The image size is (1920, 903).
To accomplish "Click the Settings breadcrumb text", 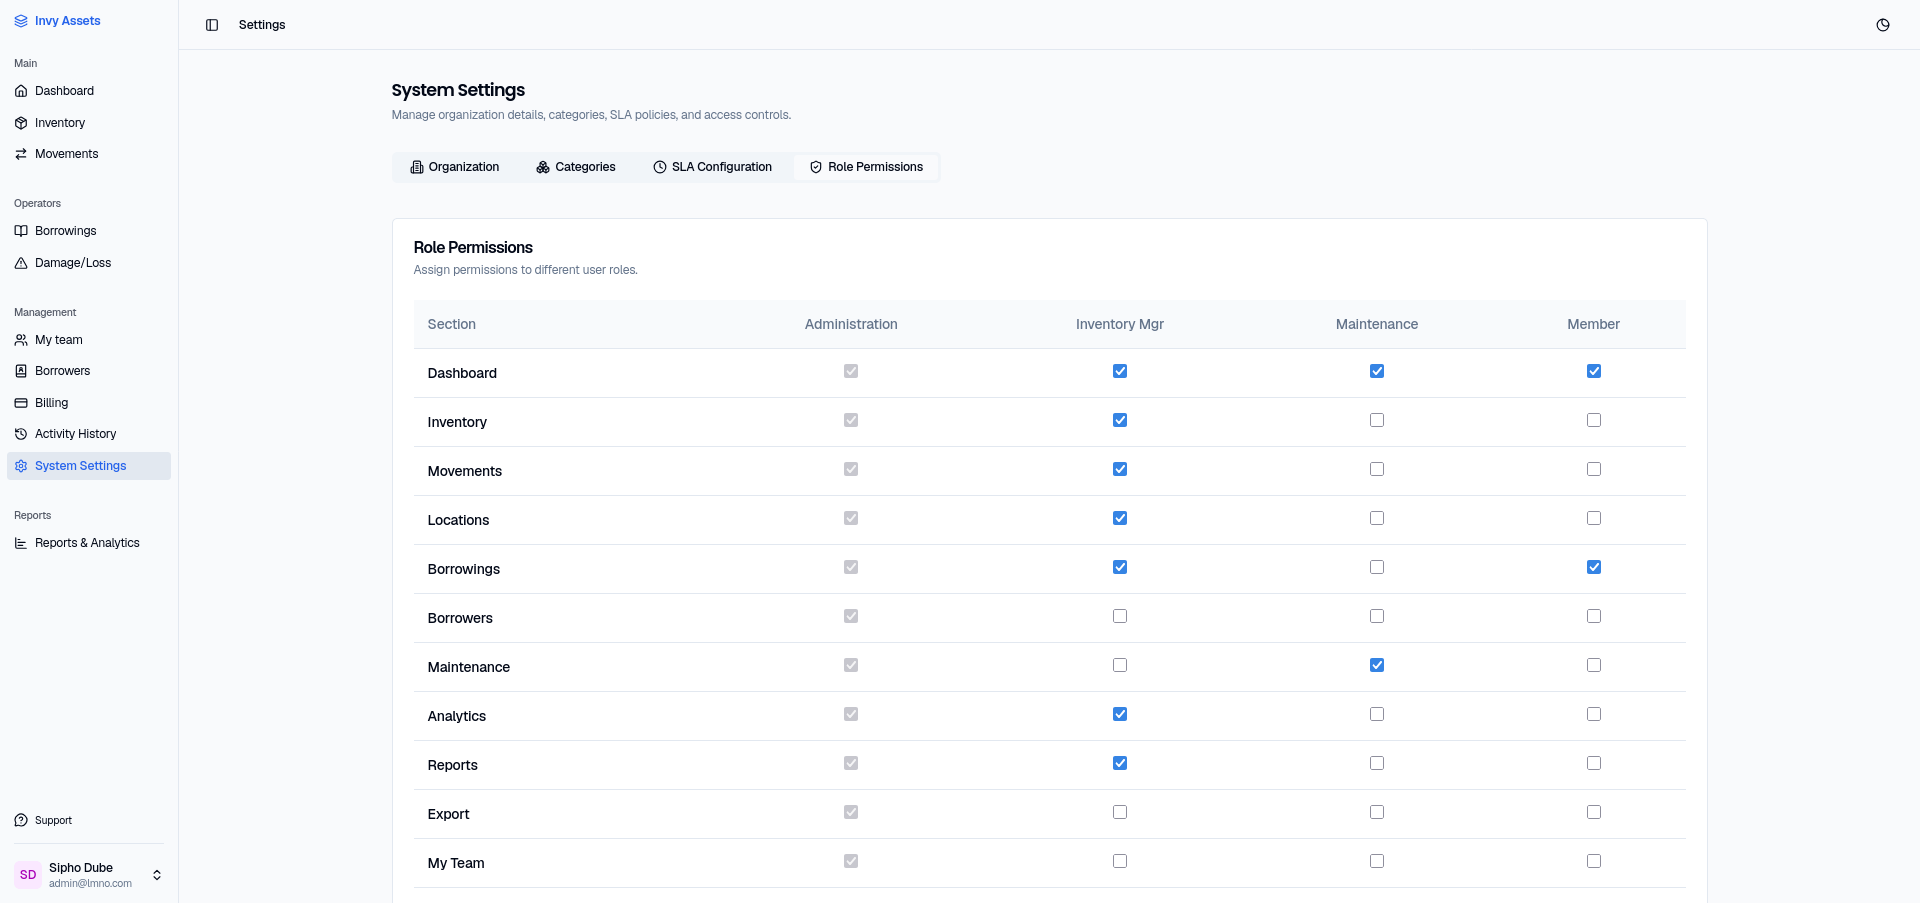I will 262,25.
